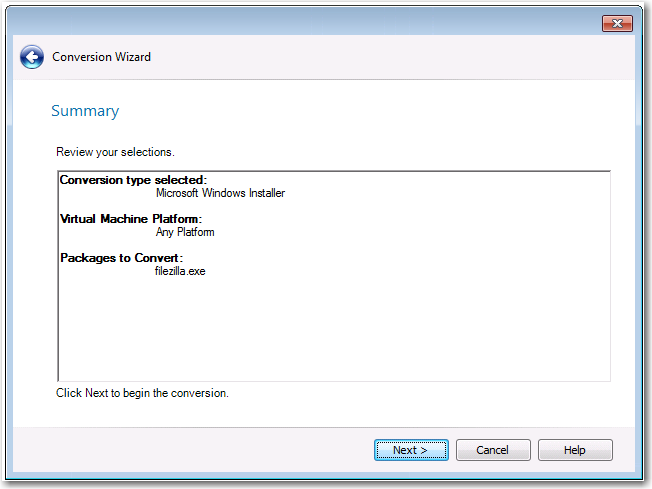Click the blank header area right of title
Screen dimensions: 652x489
pos(400,57)
